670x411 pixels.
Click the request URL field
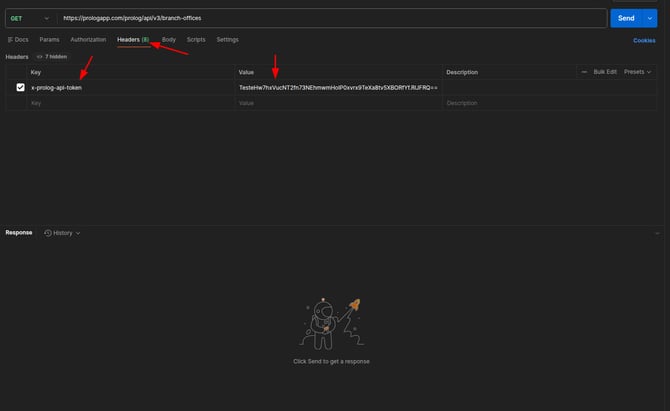coord(330,18)
